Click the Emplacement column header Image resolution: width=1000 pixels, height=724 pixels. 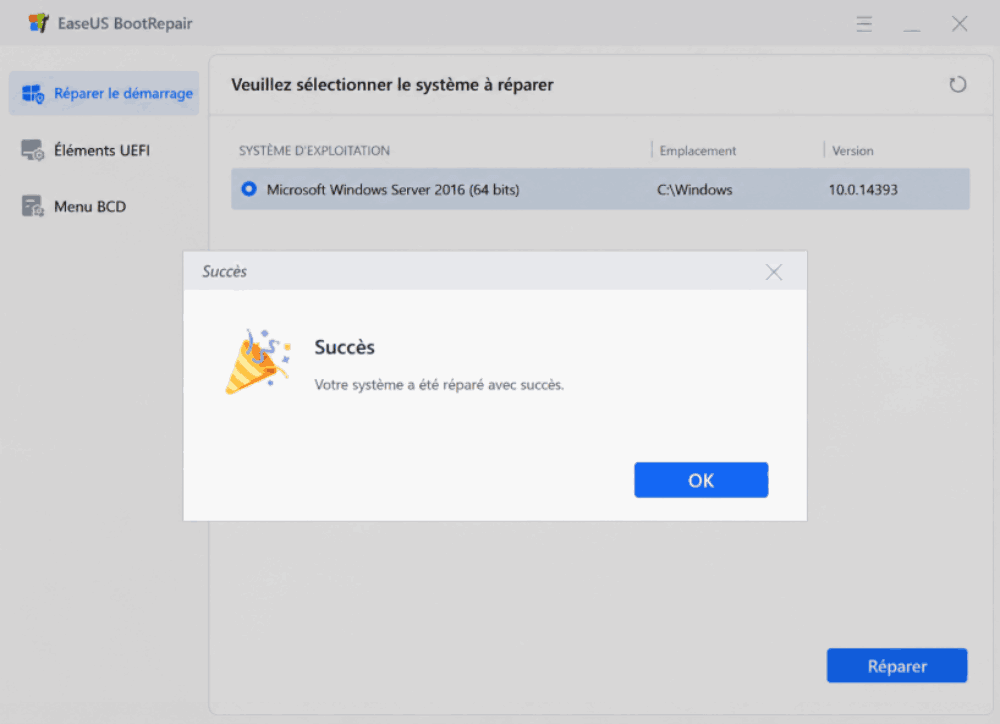tap(698, 151)
